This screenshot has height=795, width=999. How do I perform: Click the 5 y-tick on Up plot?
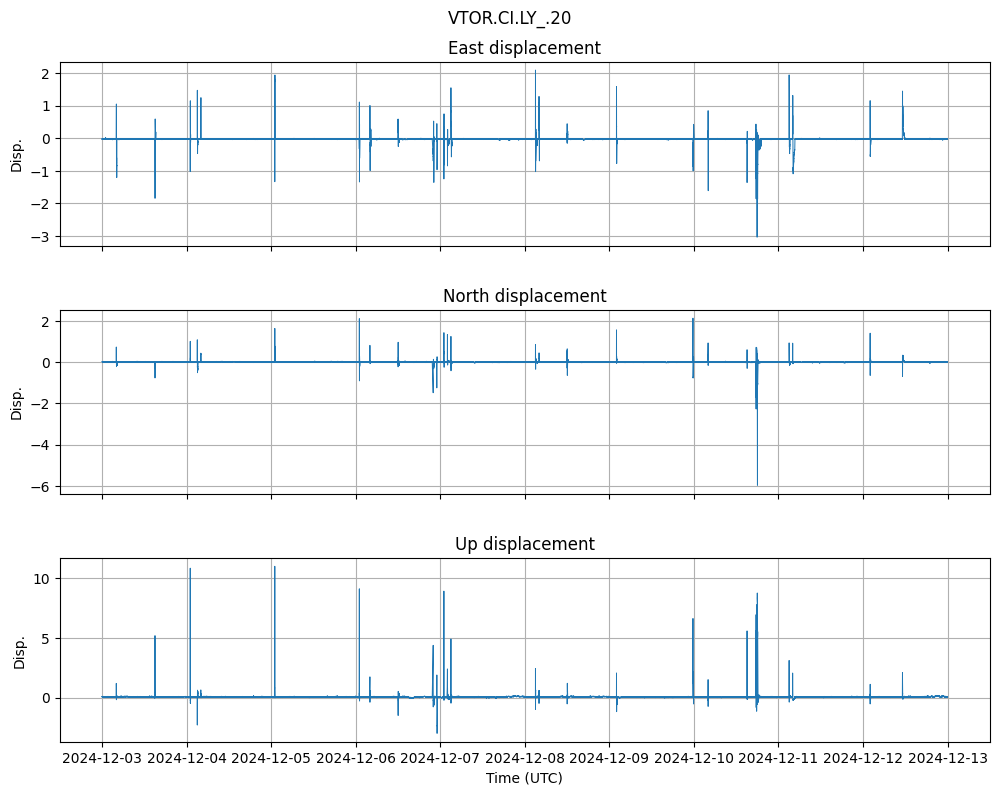pos(46,638)
